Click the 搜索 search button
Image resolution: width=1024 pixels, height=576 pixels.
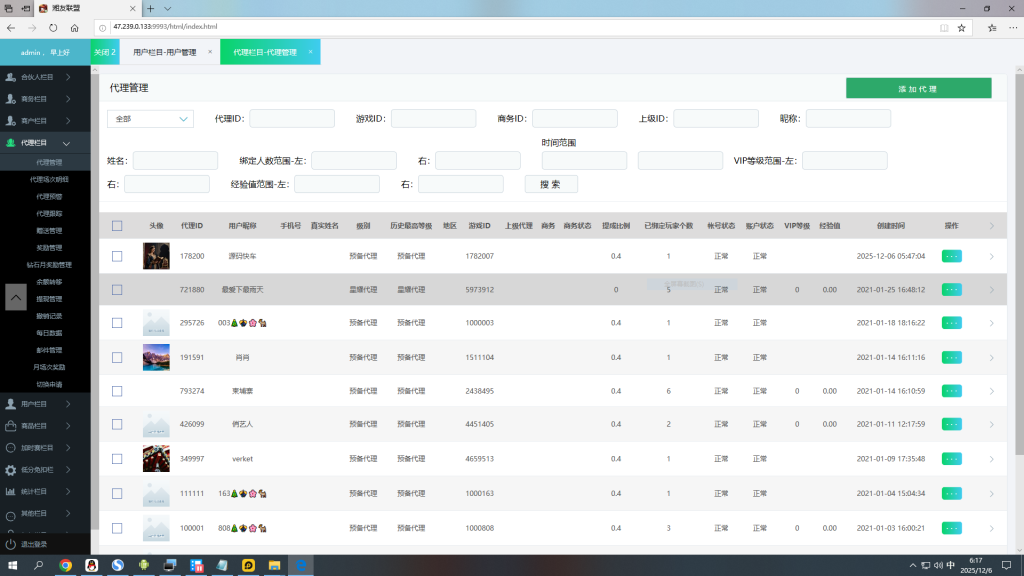550,184
